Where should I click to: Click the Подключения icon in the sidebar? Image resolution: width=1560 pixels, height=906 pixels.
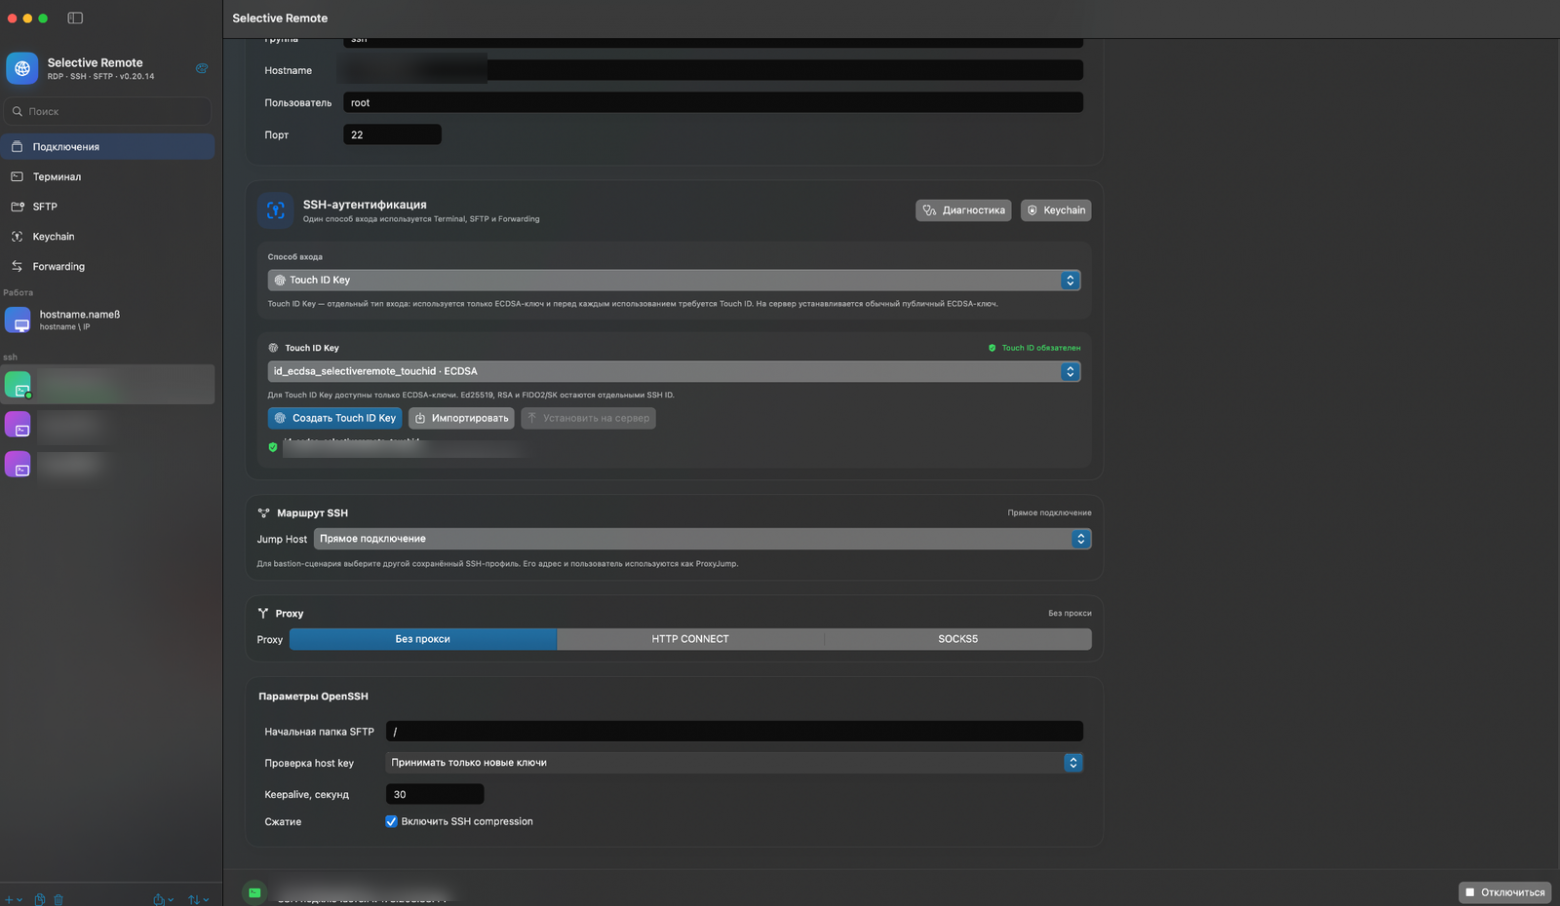coord(17,146)
